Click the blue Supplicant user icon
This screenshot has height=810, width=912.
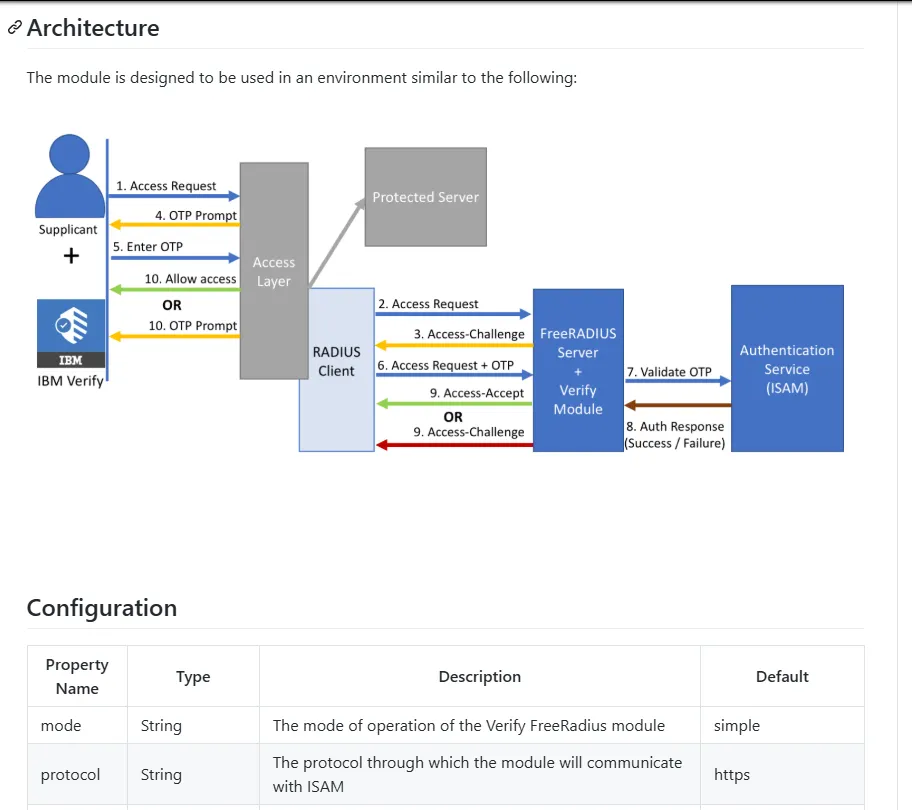tap(70, 176)
